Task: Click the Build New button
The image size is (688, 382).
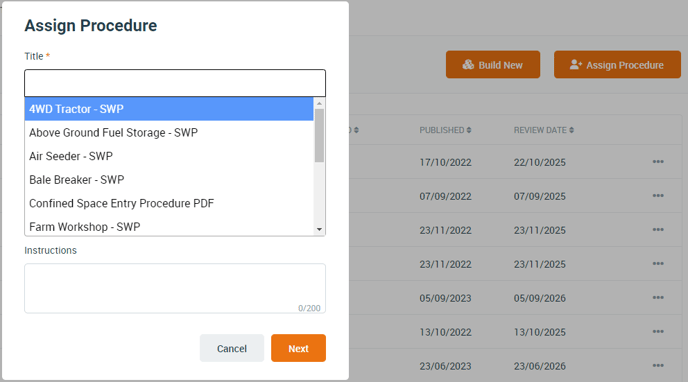Action: point(493,65)
